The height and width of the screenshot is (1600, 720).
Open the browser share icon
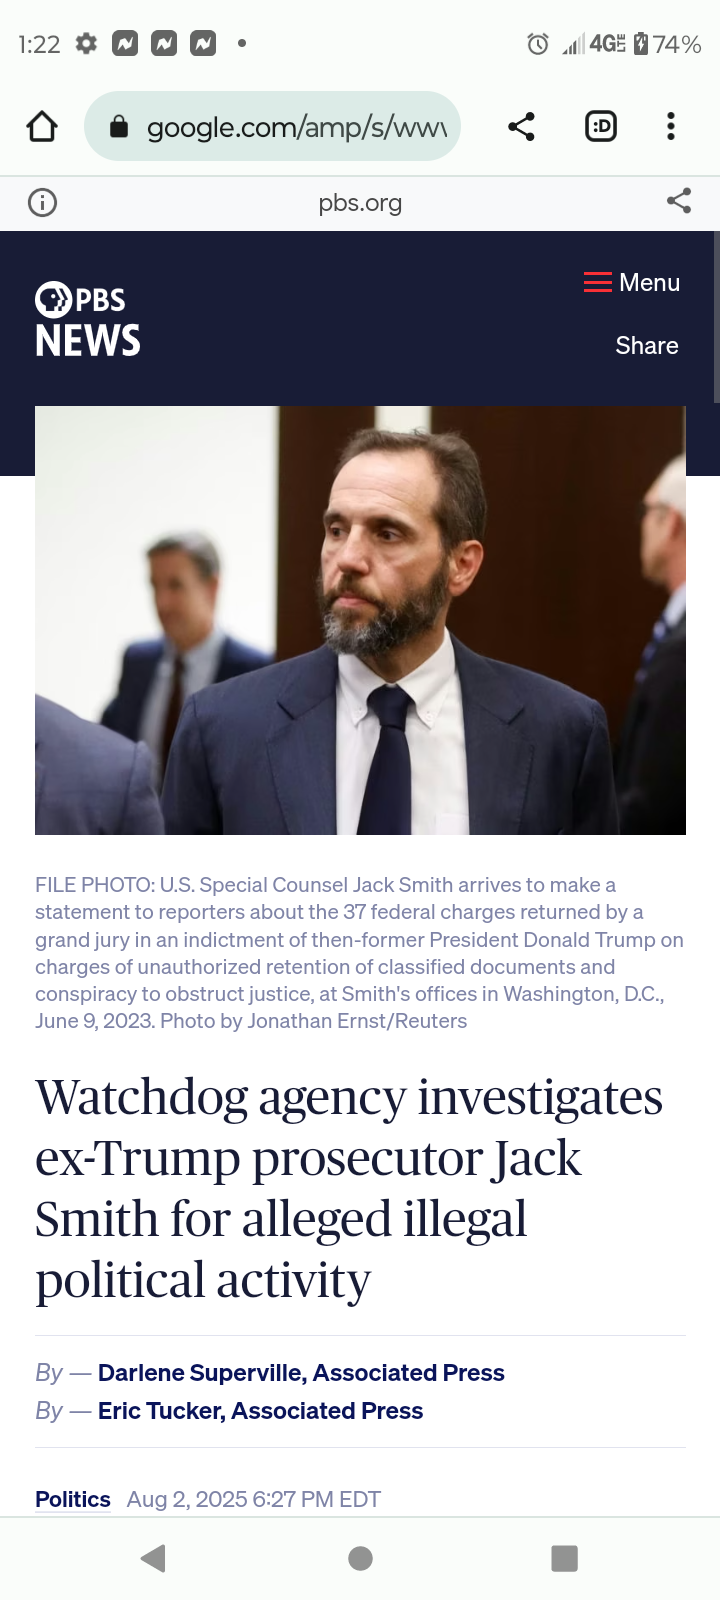[x=521, y=126]
